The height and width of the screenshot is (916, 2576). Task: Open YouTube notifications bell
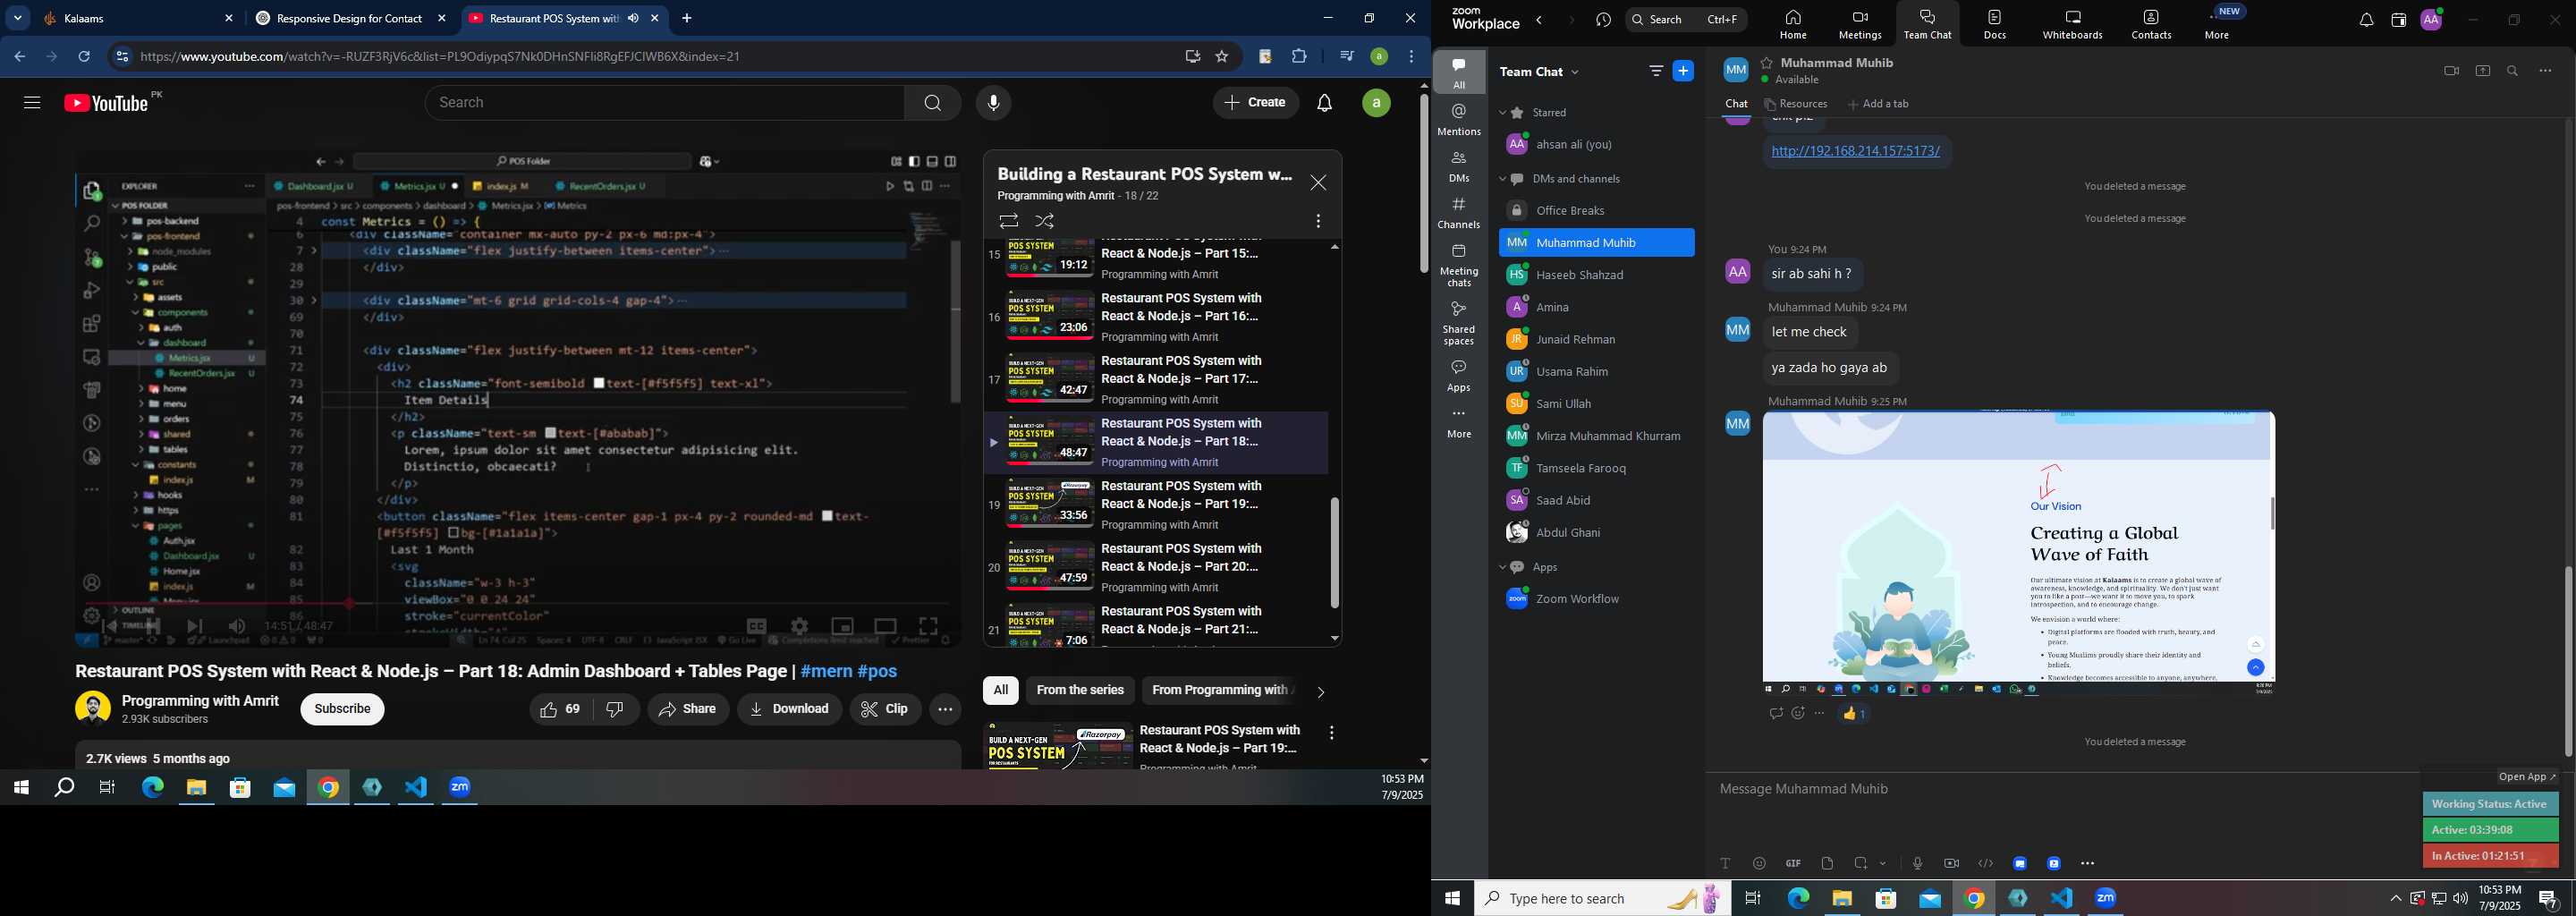pyautogui.click(x=1325, y=103)
